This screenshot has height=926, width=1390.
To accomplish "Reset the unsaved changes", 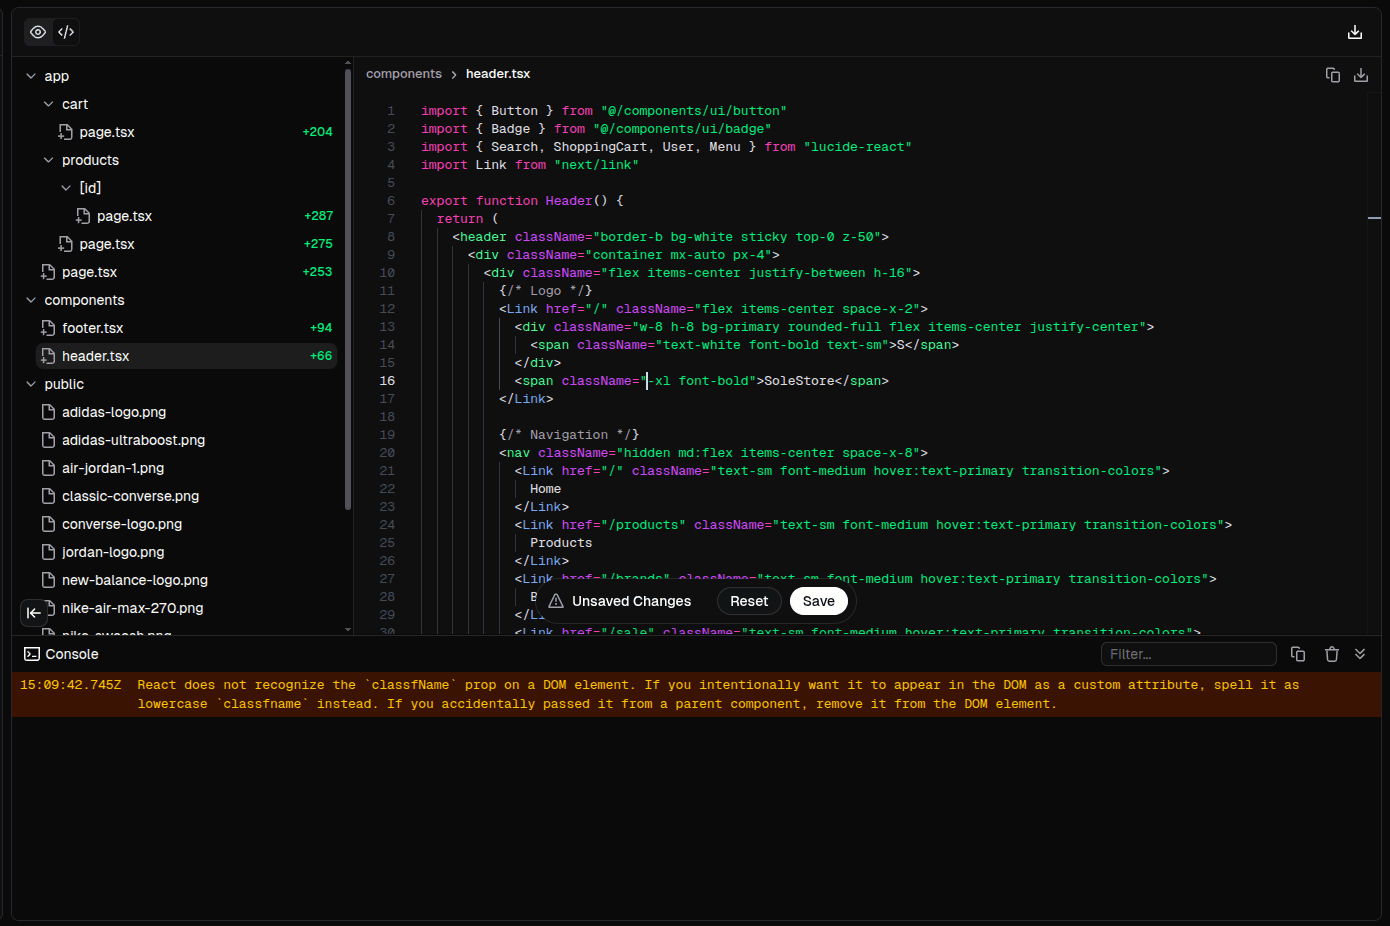I will [749, 601].
